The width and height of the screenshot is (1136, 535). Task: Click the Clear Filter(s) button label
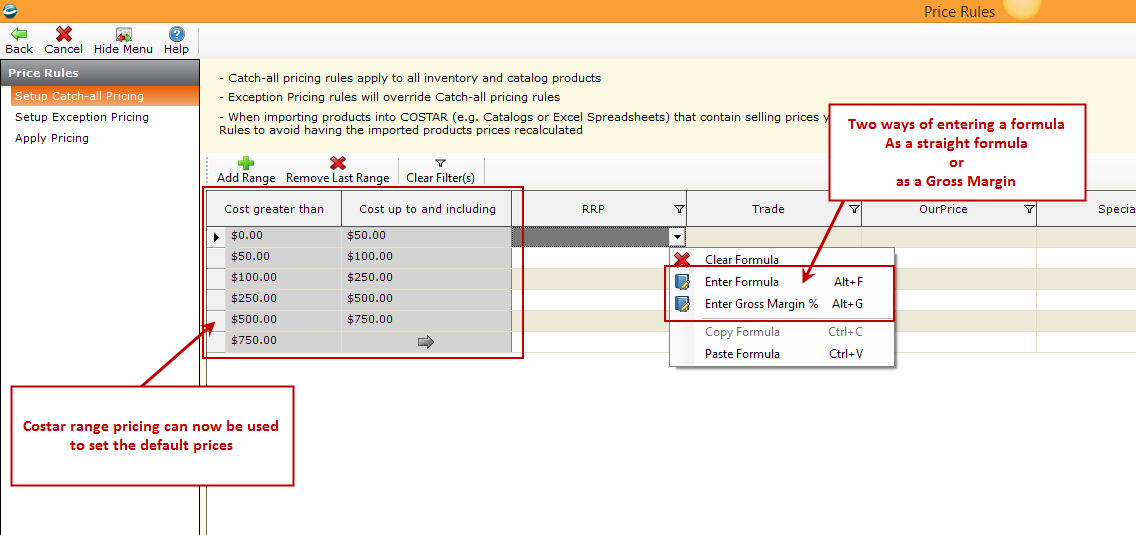[x=440, y=178]
